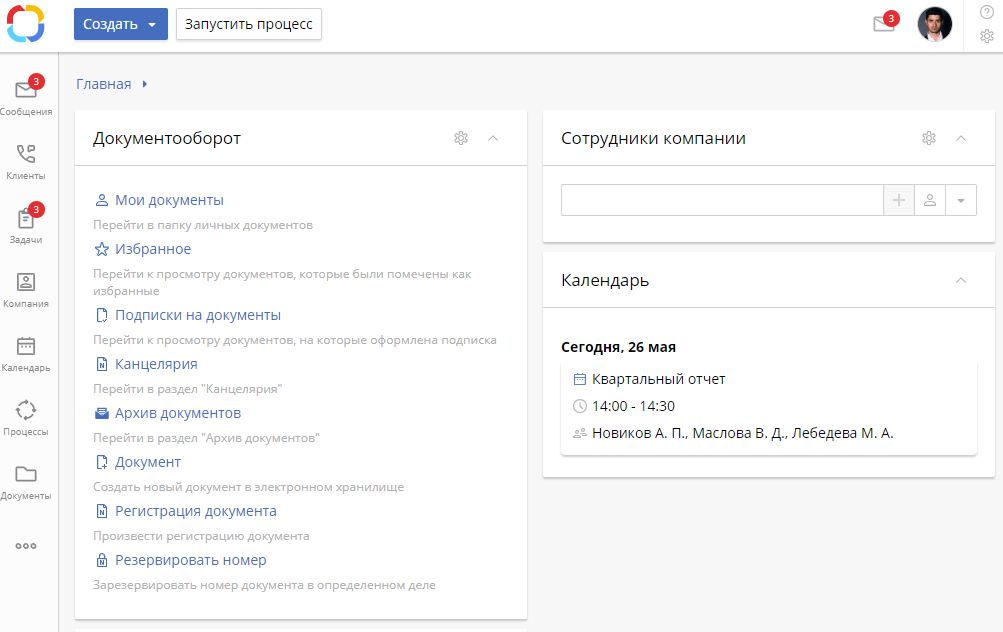Image resolution: width=1003 pixels, height=632 pixels.
Task: Click the document icon beside Подписки на документы
Action: click(x=101, y=315)
